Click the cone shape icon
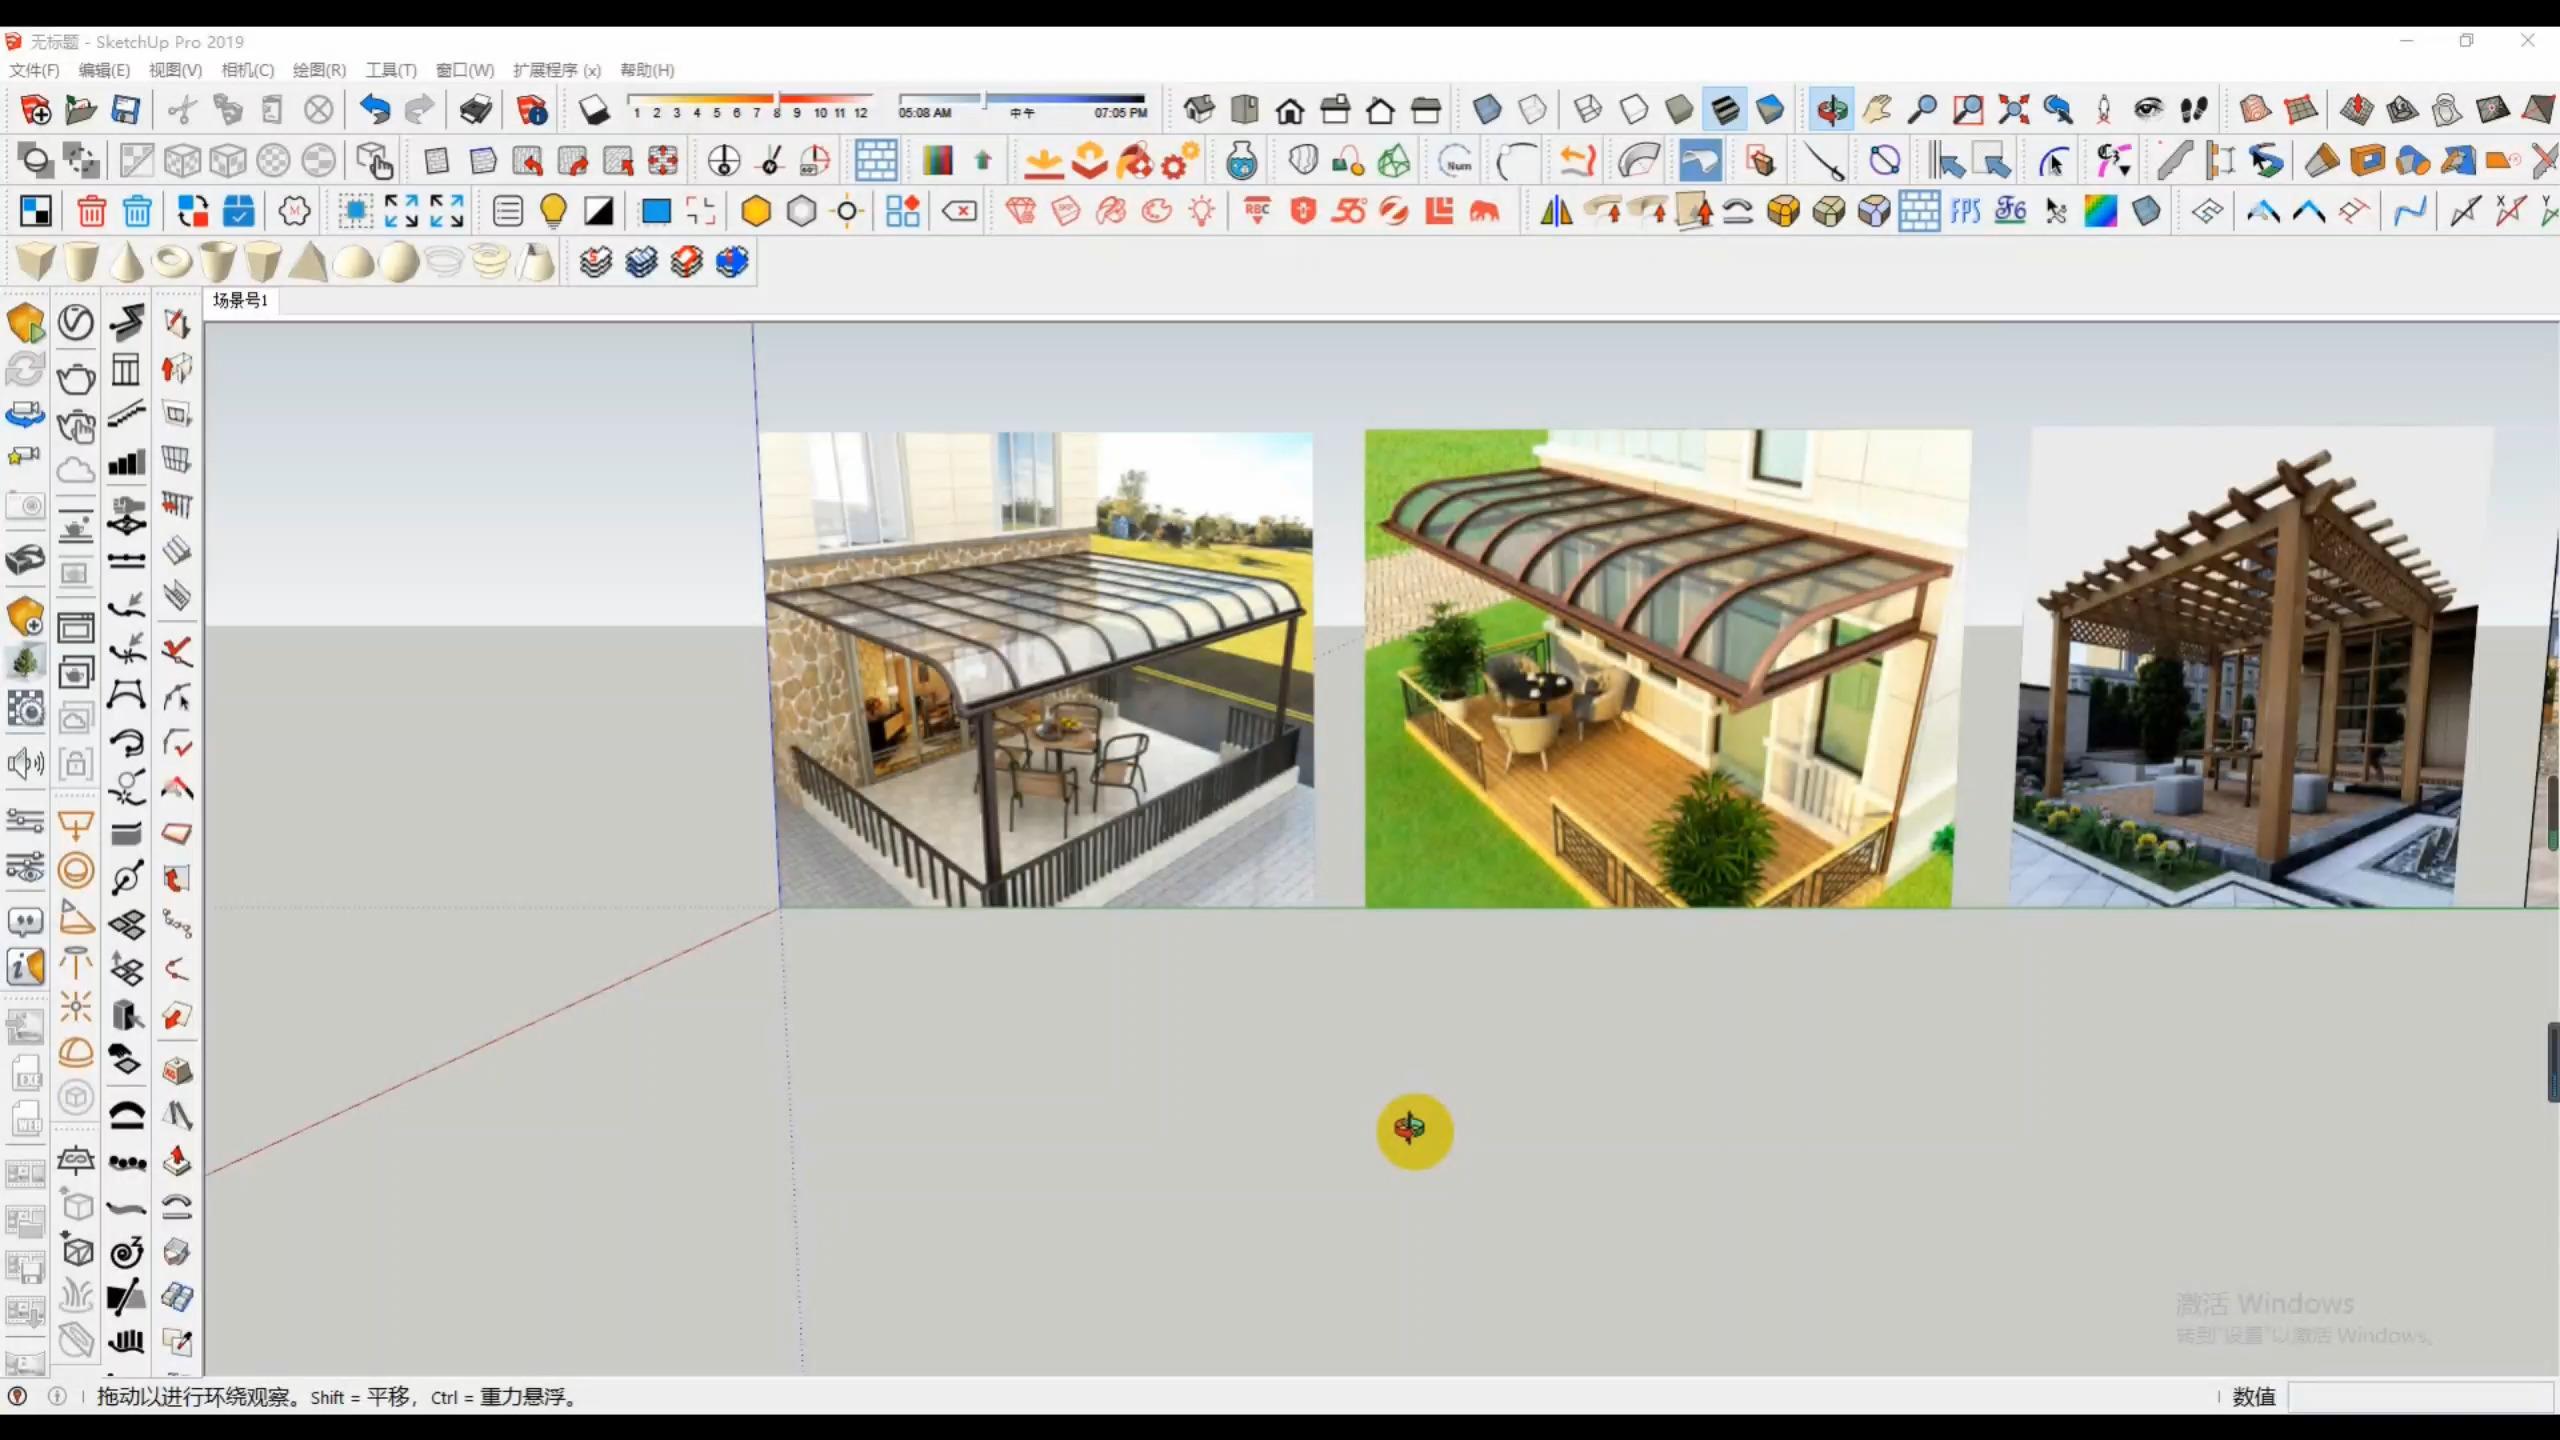Viewport: 2560px width, 1440px height. pos(126,262)
